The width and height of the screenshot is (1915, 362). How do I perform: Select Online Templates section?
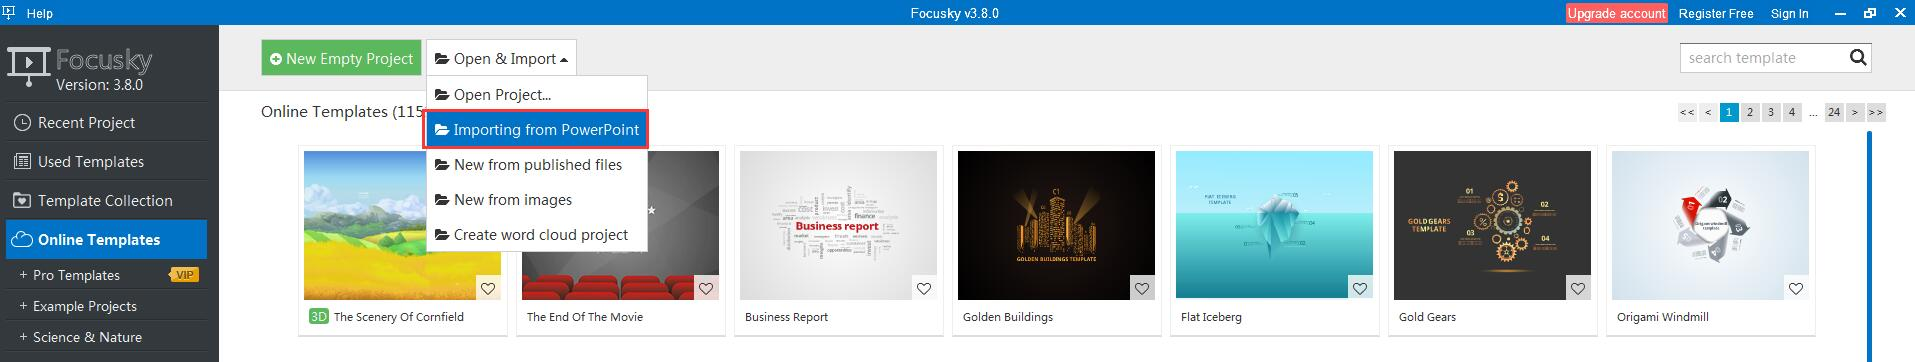coord(106,240)
